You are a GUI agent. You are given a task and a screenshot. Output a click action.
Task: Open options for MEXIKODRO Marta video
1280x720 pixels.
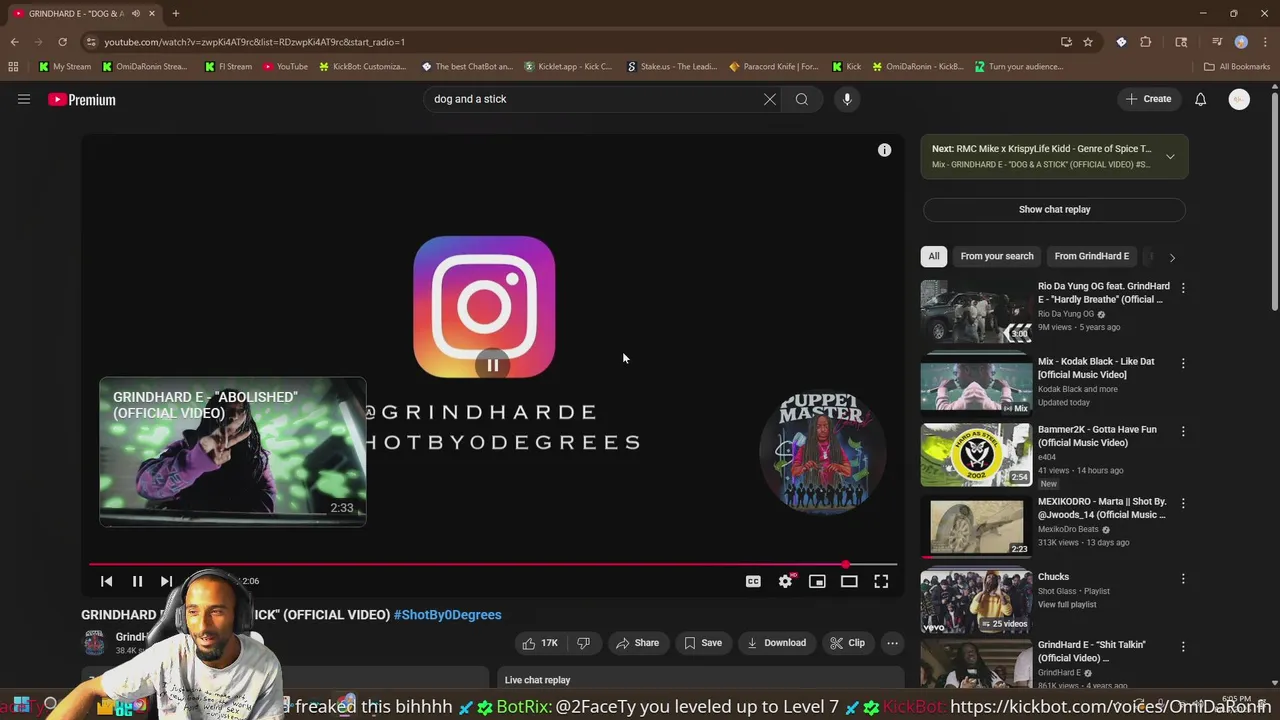(1183, 504)
